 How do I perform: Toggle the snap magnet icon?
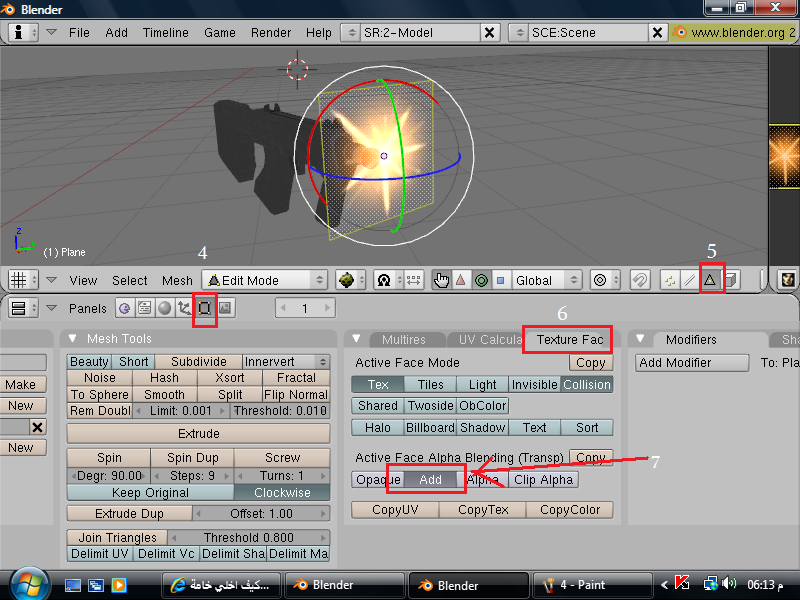tap(640, 280)
